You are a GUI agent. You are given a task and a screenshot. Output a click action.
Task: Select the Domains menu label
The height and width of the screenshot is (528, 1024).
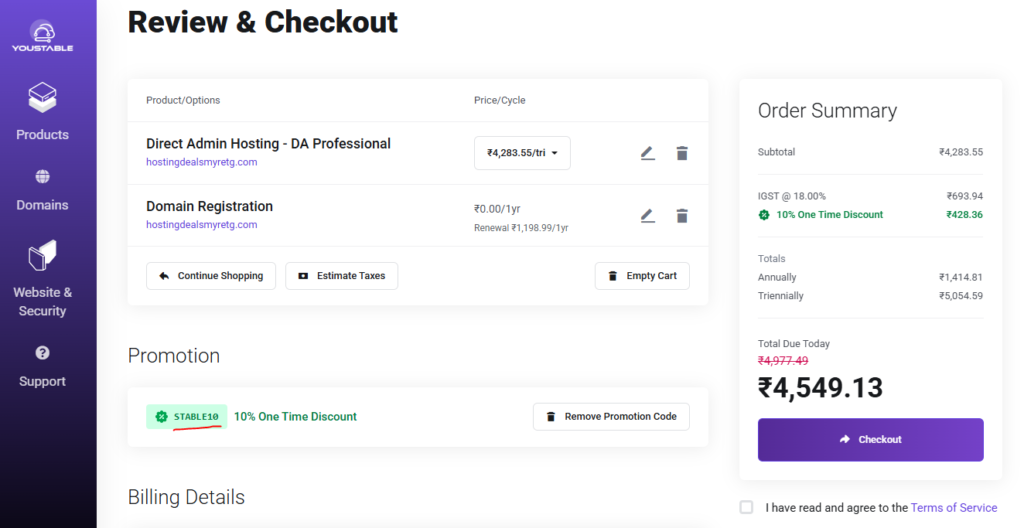[x=42, y=205]
